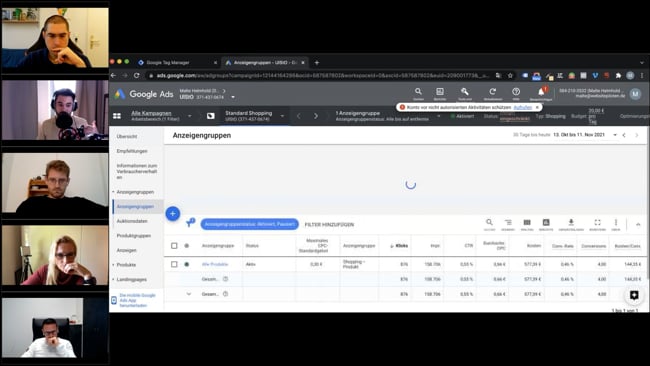
Task: Bookmark page with star icon
Action: (x=510, y=75)
